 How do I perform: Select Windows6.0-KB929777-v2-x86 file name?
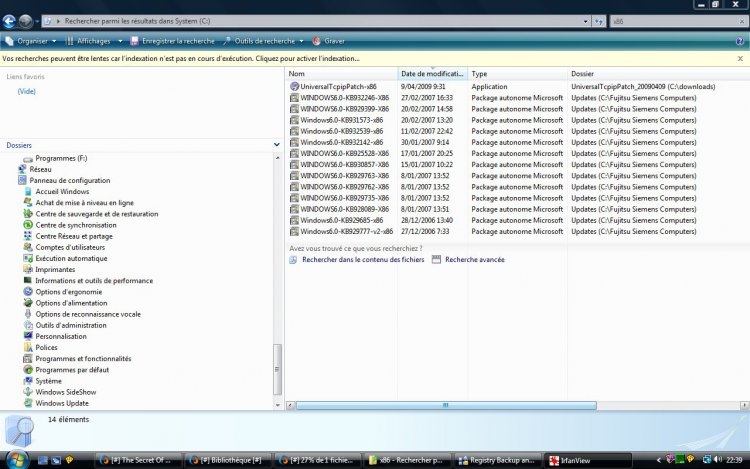pos(347,231)
